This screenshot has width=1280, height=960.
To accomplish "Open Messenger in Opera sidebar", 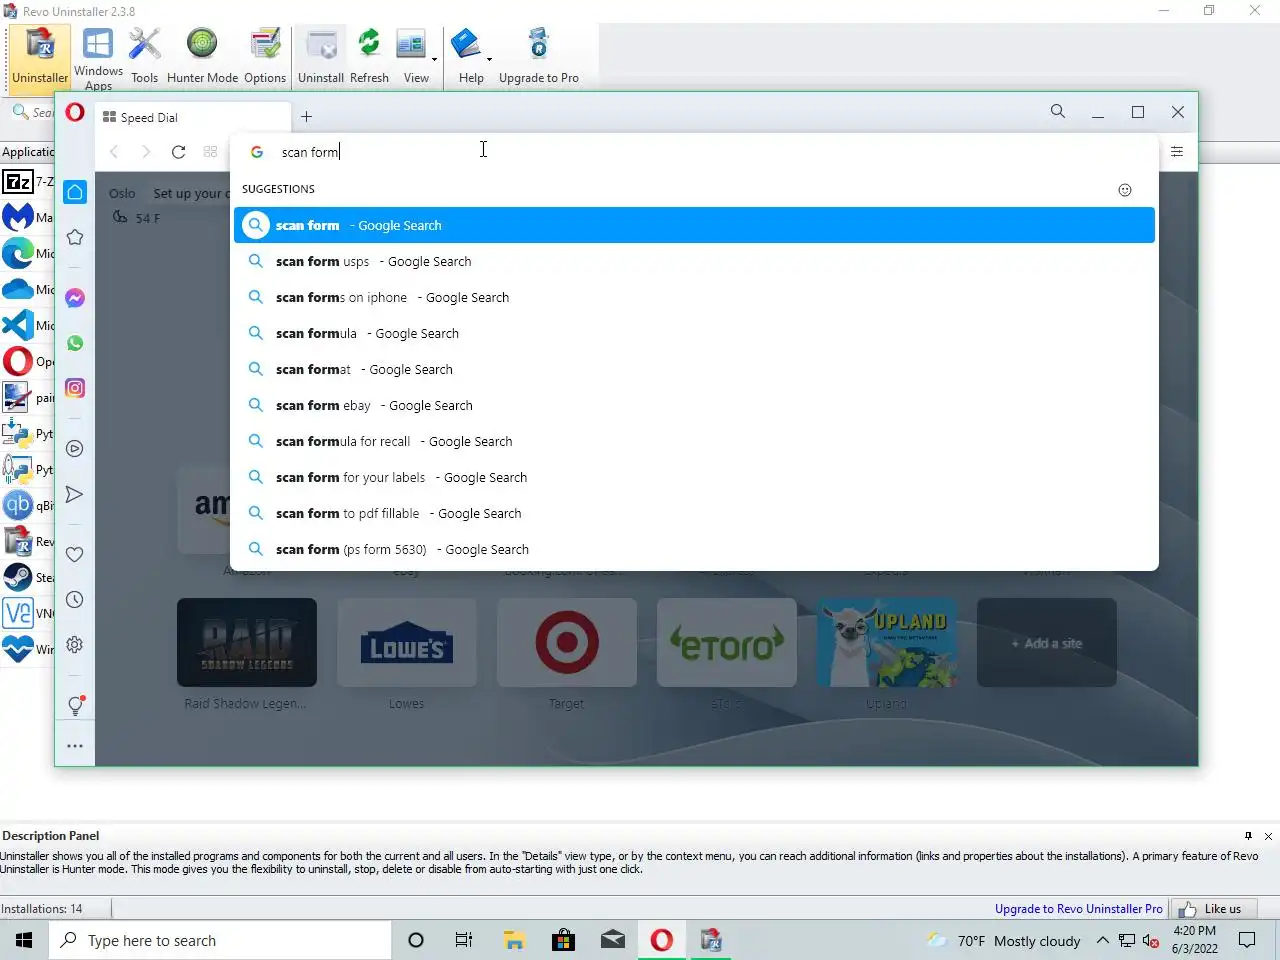I will 75,298.
